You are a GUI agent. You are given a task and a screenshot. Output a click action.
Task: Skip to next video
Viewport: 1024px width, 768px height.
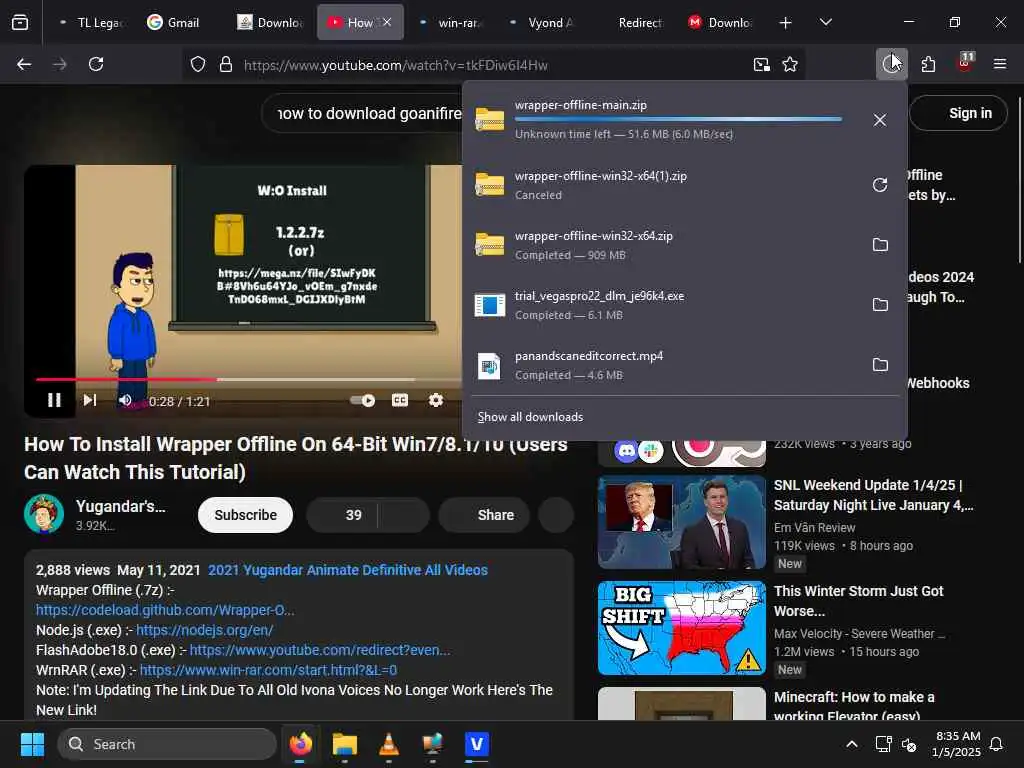point(90,400)
